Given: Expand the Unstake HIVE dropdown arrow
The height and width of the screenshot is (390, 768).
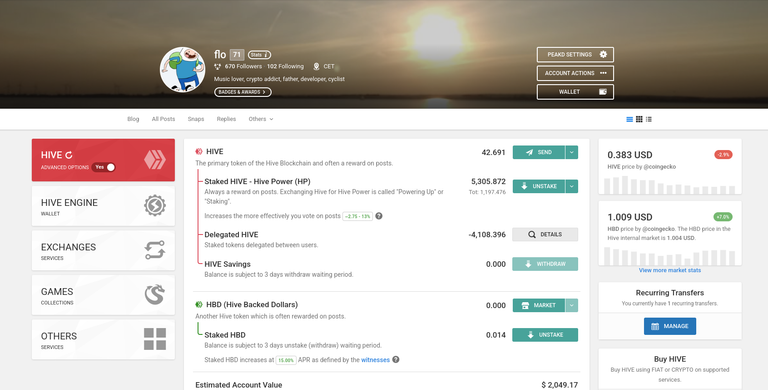Looking at the screenshot, I should pos(572,186).
